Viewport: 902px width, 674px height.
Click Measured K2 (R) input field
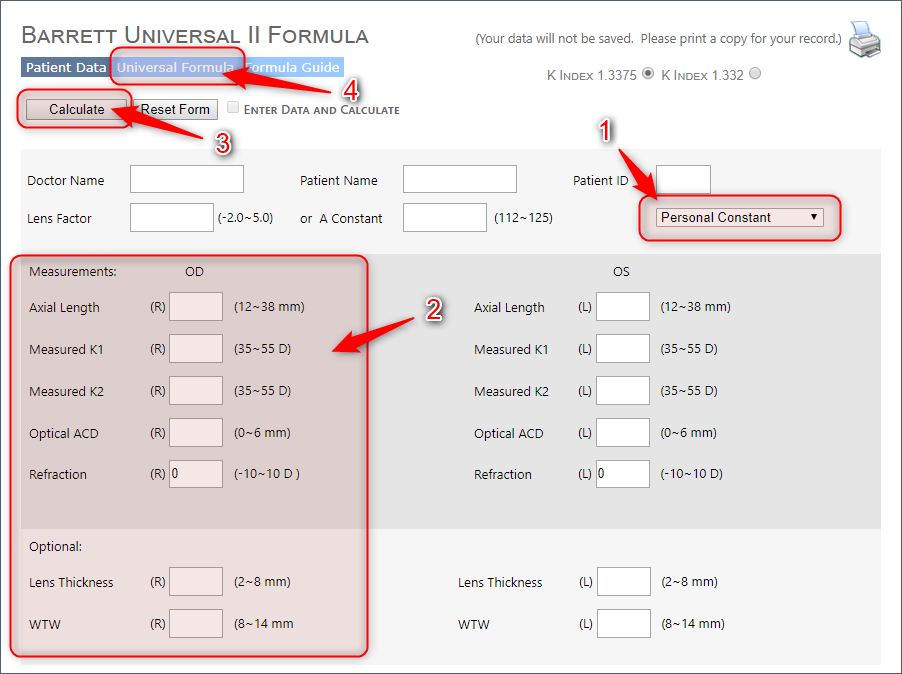(196, 390)
